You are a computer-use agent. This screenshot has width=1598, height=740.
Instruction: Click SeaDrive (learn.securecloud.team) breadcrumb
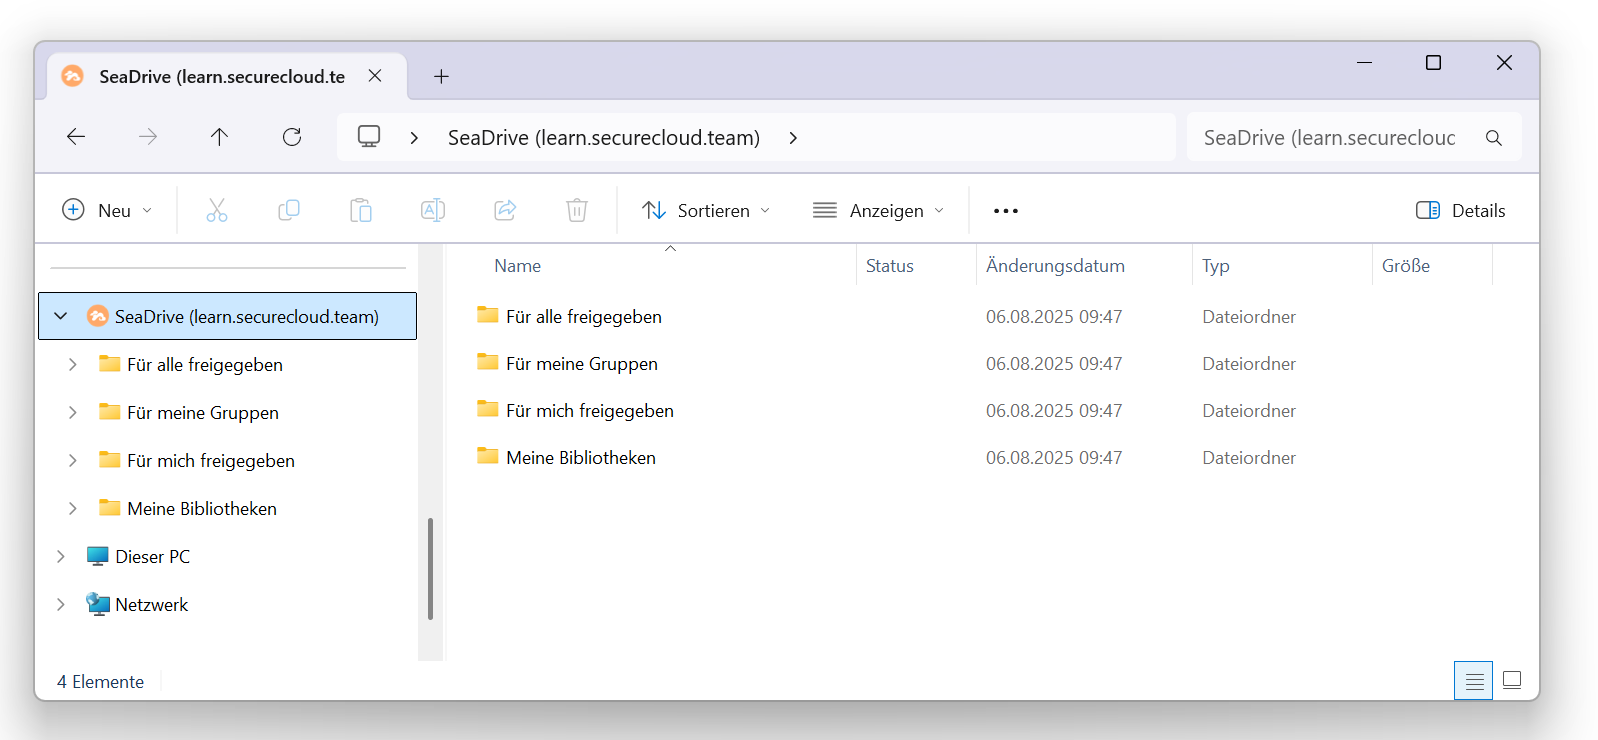[x=604, y=138]
